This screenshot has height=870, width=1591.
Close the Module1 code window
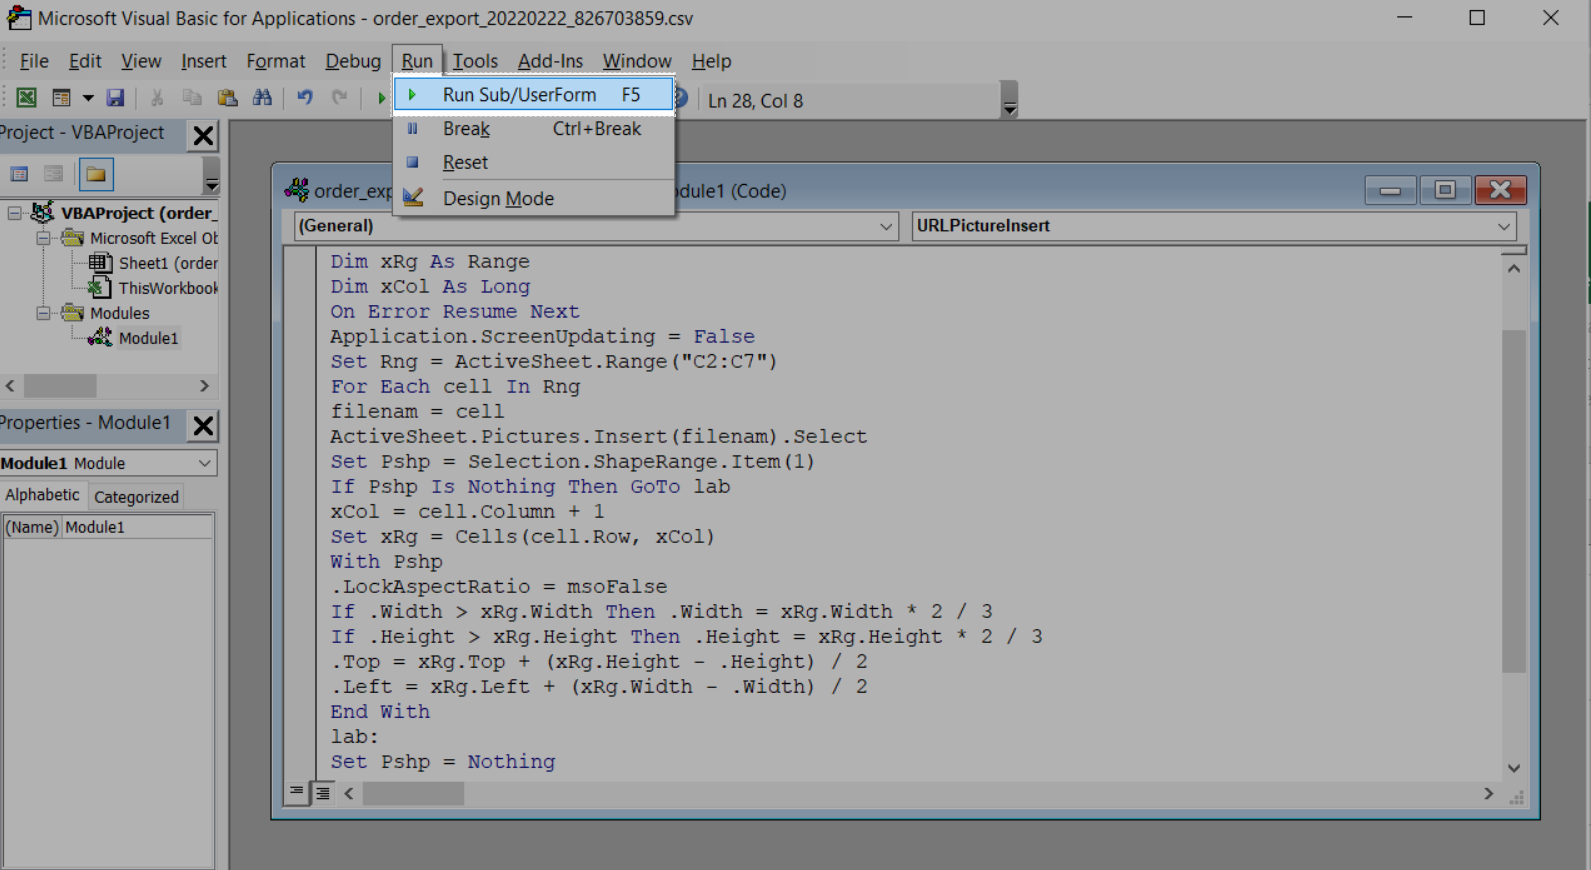[1500, 190]
